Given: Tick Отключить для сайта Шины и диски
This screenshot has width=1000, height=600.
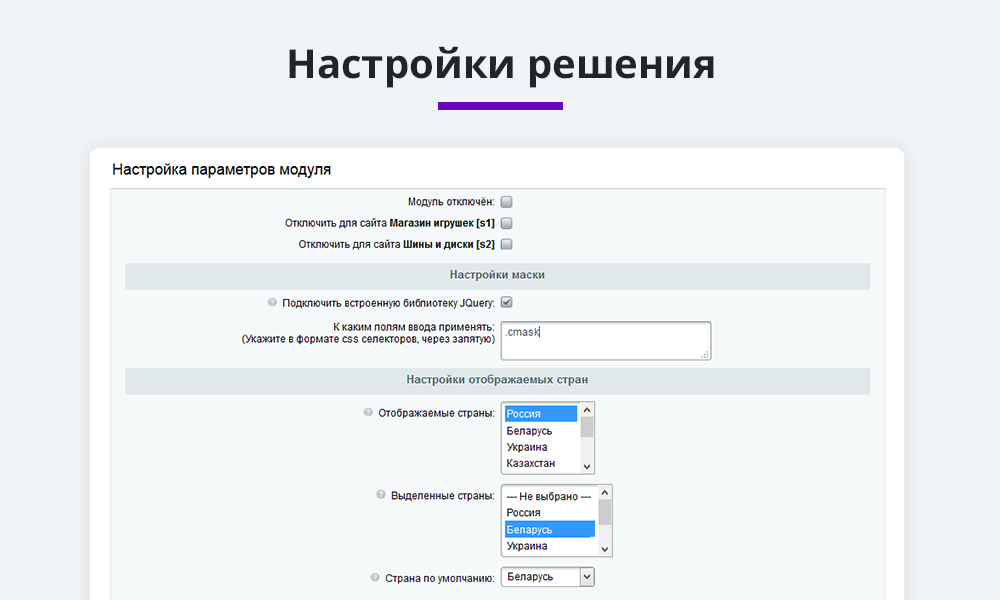Looking at the screenshot, I should (506, 244).
